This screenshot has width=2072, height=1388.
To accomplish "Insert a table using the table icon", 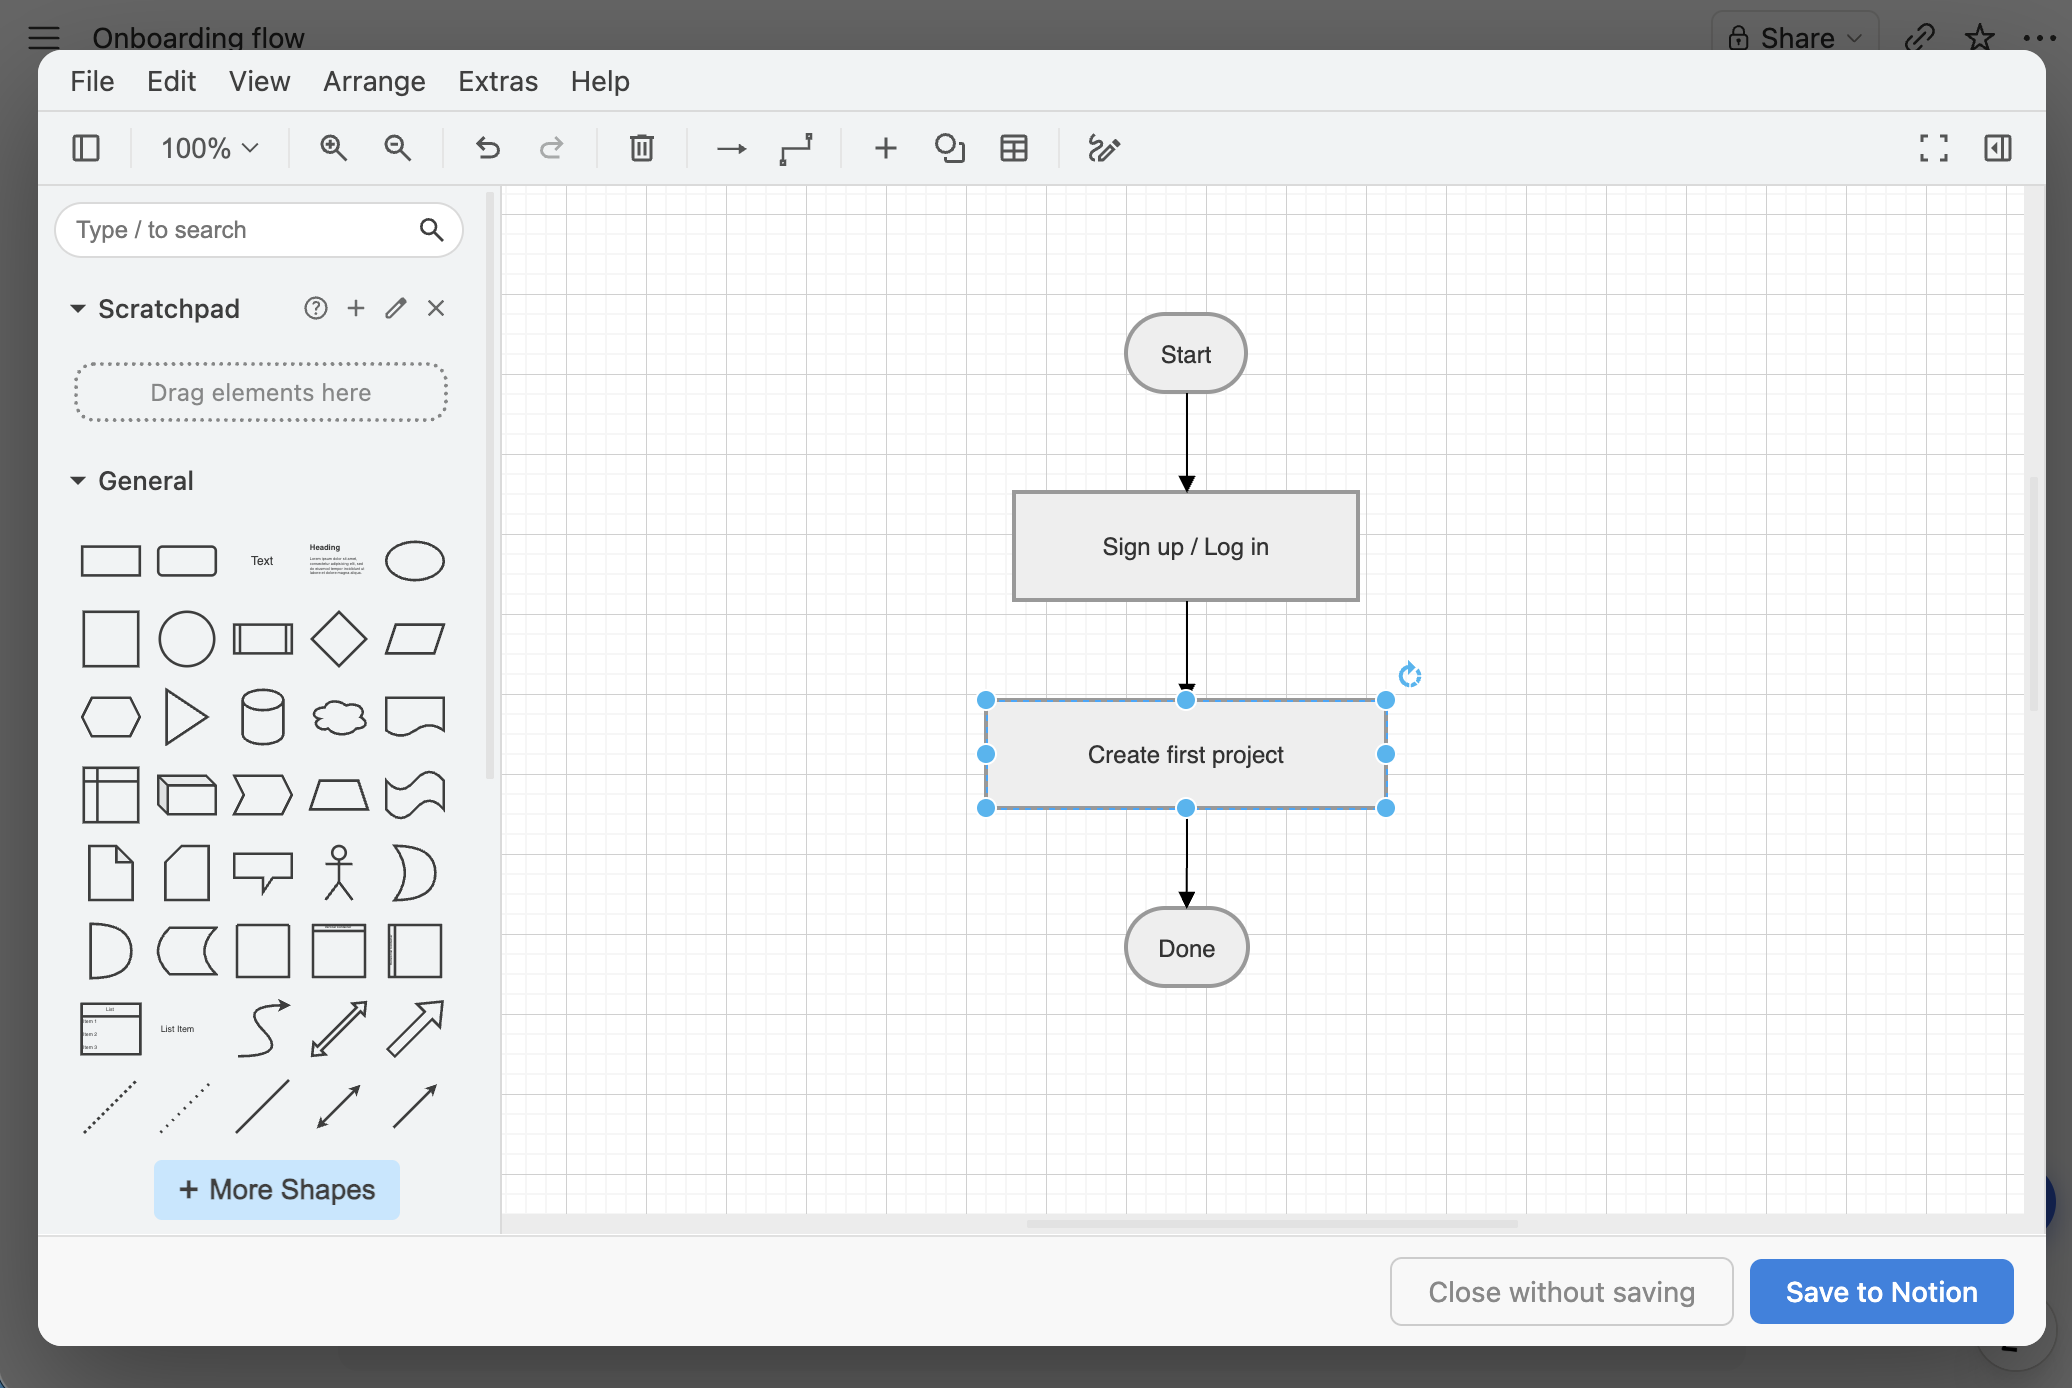I will click(x=1014, y=148).
